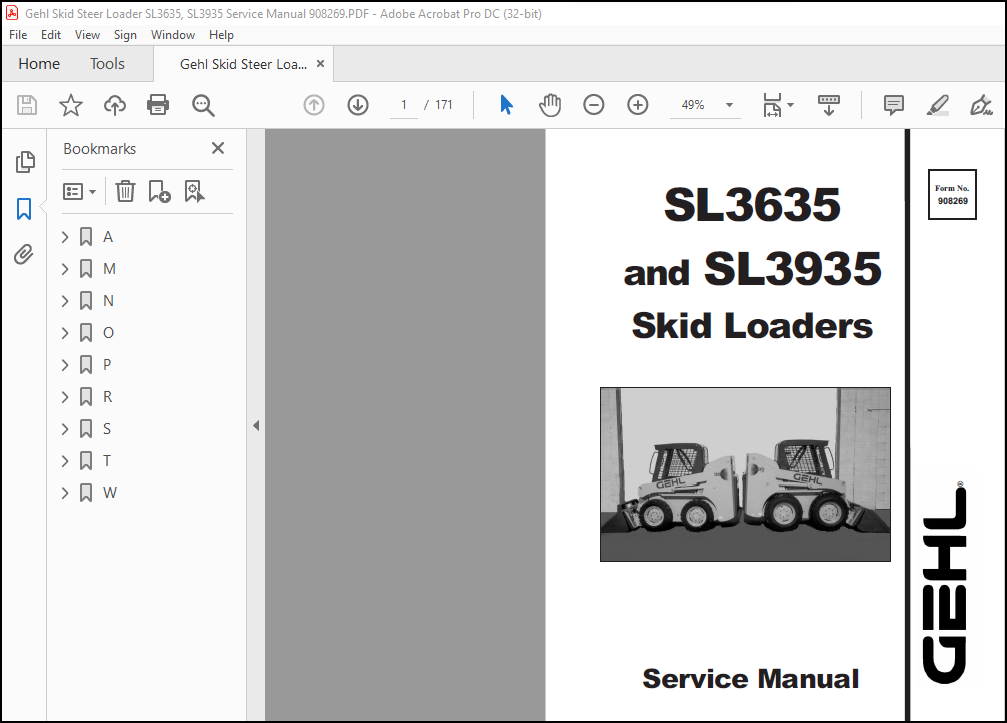Open the Attachments paperclip panel
The height and width of the screenshot is (723, 1007).
click(24, 255)
